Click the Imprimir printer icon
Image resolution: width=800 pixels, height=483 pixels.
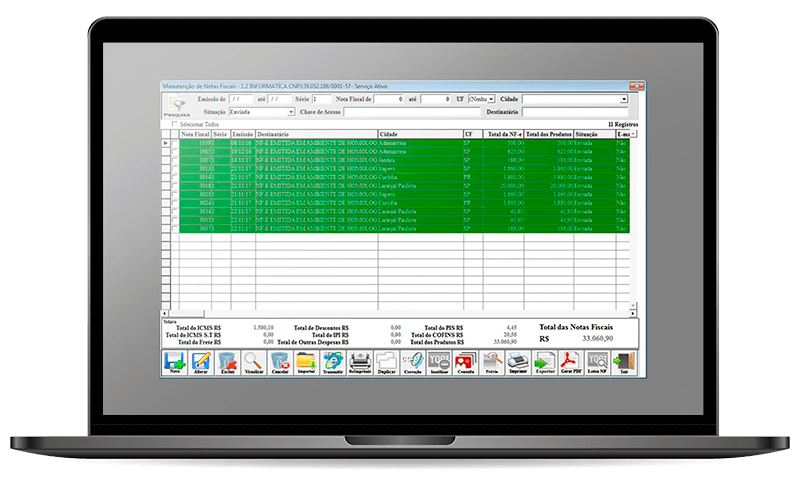click(517, 362)
